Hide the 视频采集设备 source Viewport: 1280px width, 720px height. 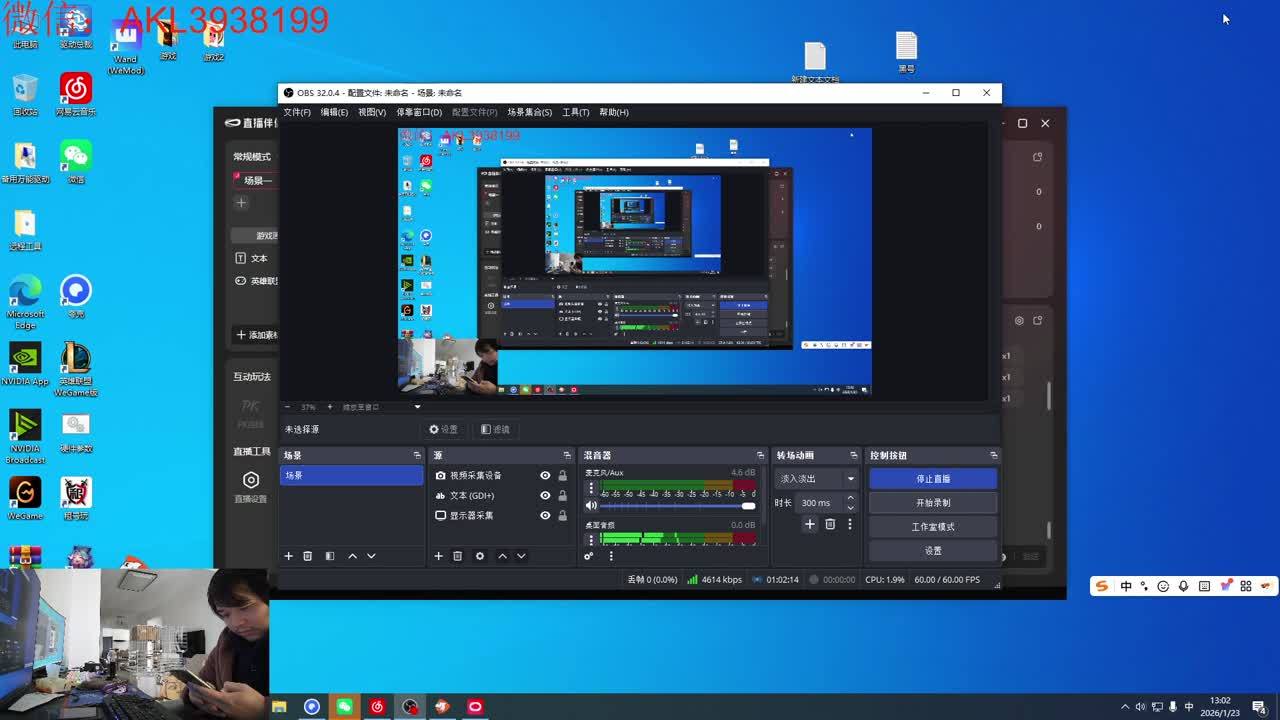(545, 476)
